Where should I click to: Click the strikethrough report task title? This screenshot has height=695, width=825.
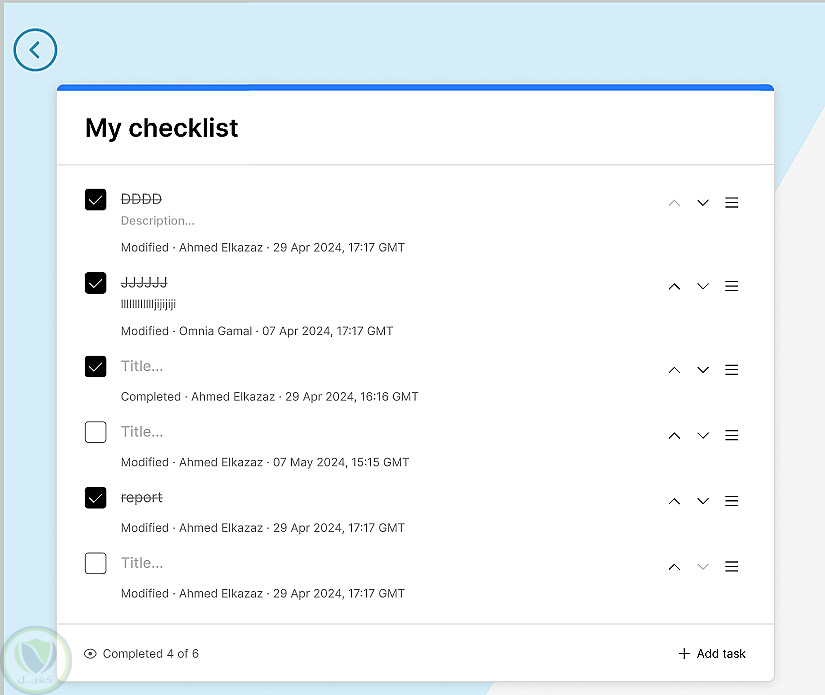142,498
